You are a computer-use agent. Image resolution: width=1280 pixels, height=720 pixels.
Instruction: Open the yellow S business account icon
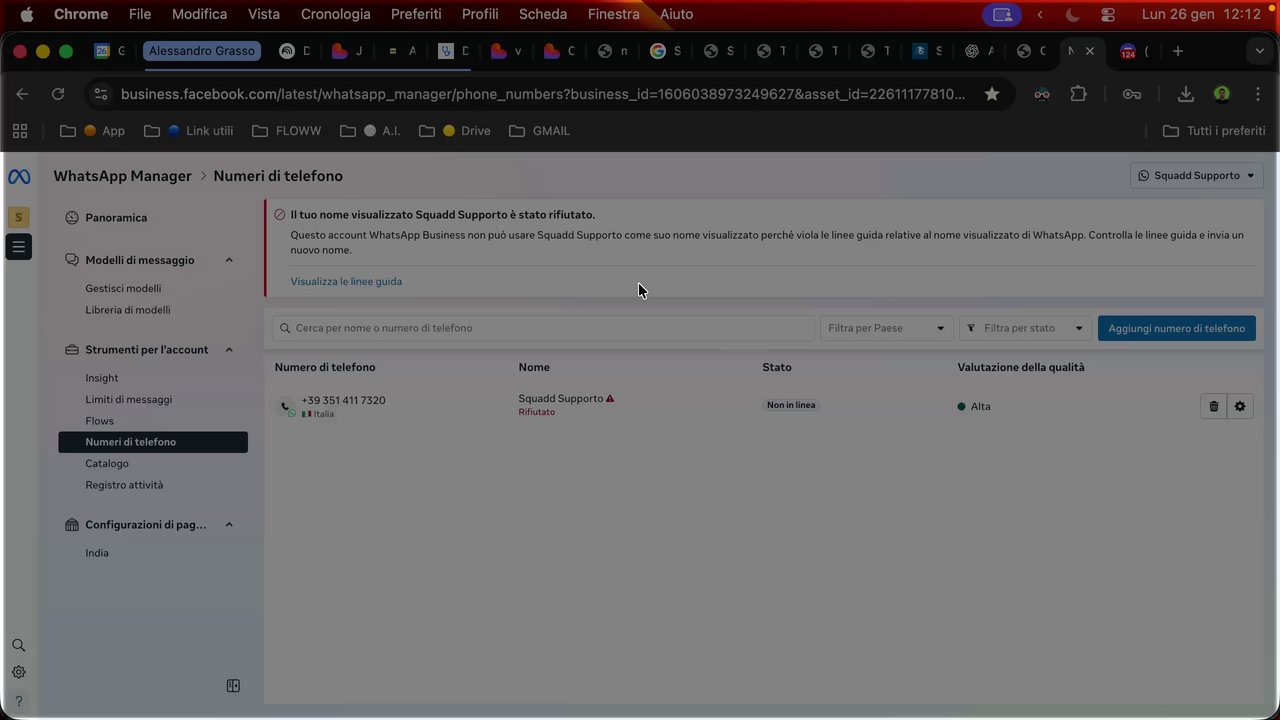18,217
